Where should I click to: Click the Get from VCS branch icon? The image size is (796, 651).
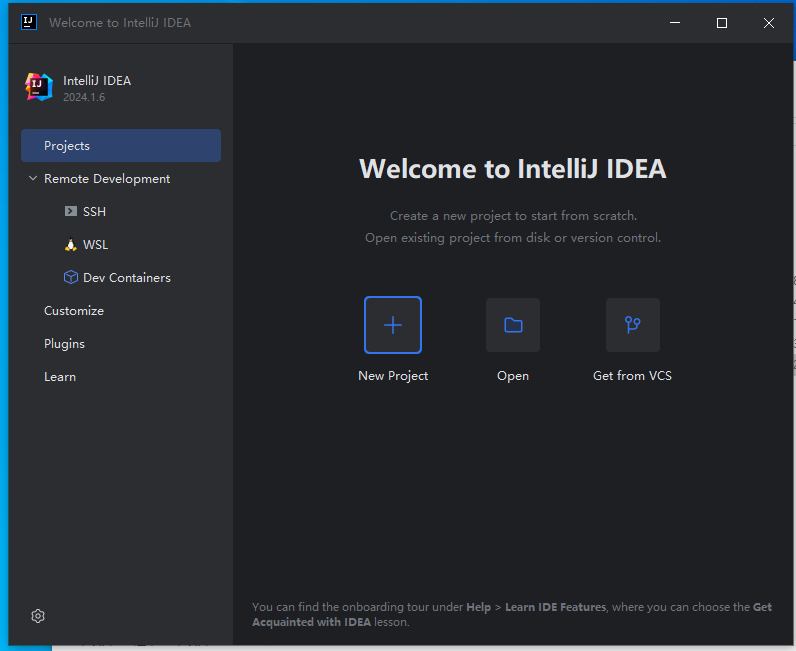click(633, 325)
